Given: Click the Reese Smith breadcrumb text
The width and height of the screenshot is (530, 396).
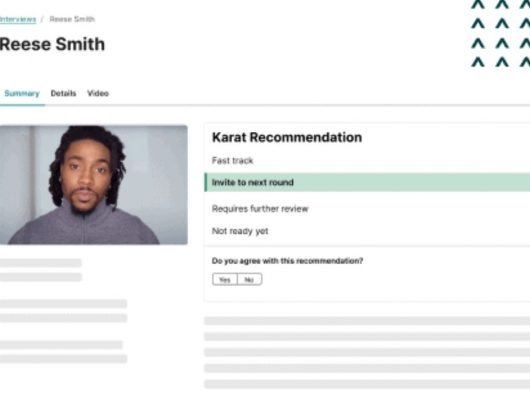Looking at the screenshot, I should point(72,19).
